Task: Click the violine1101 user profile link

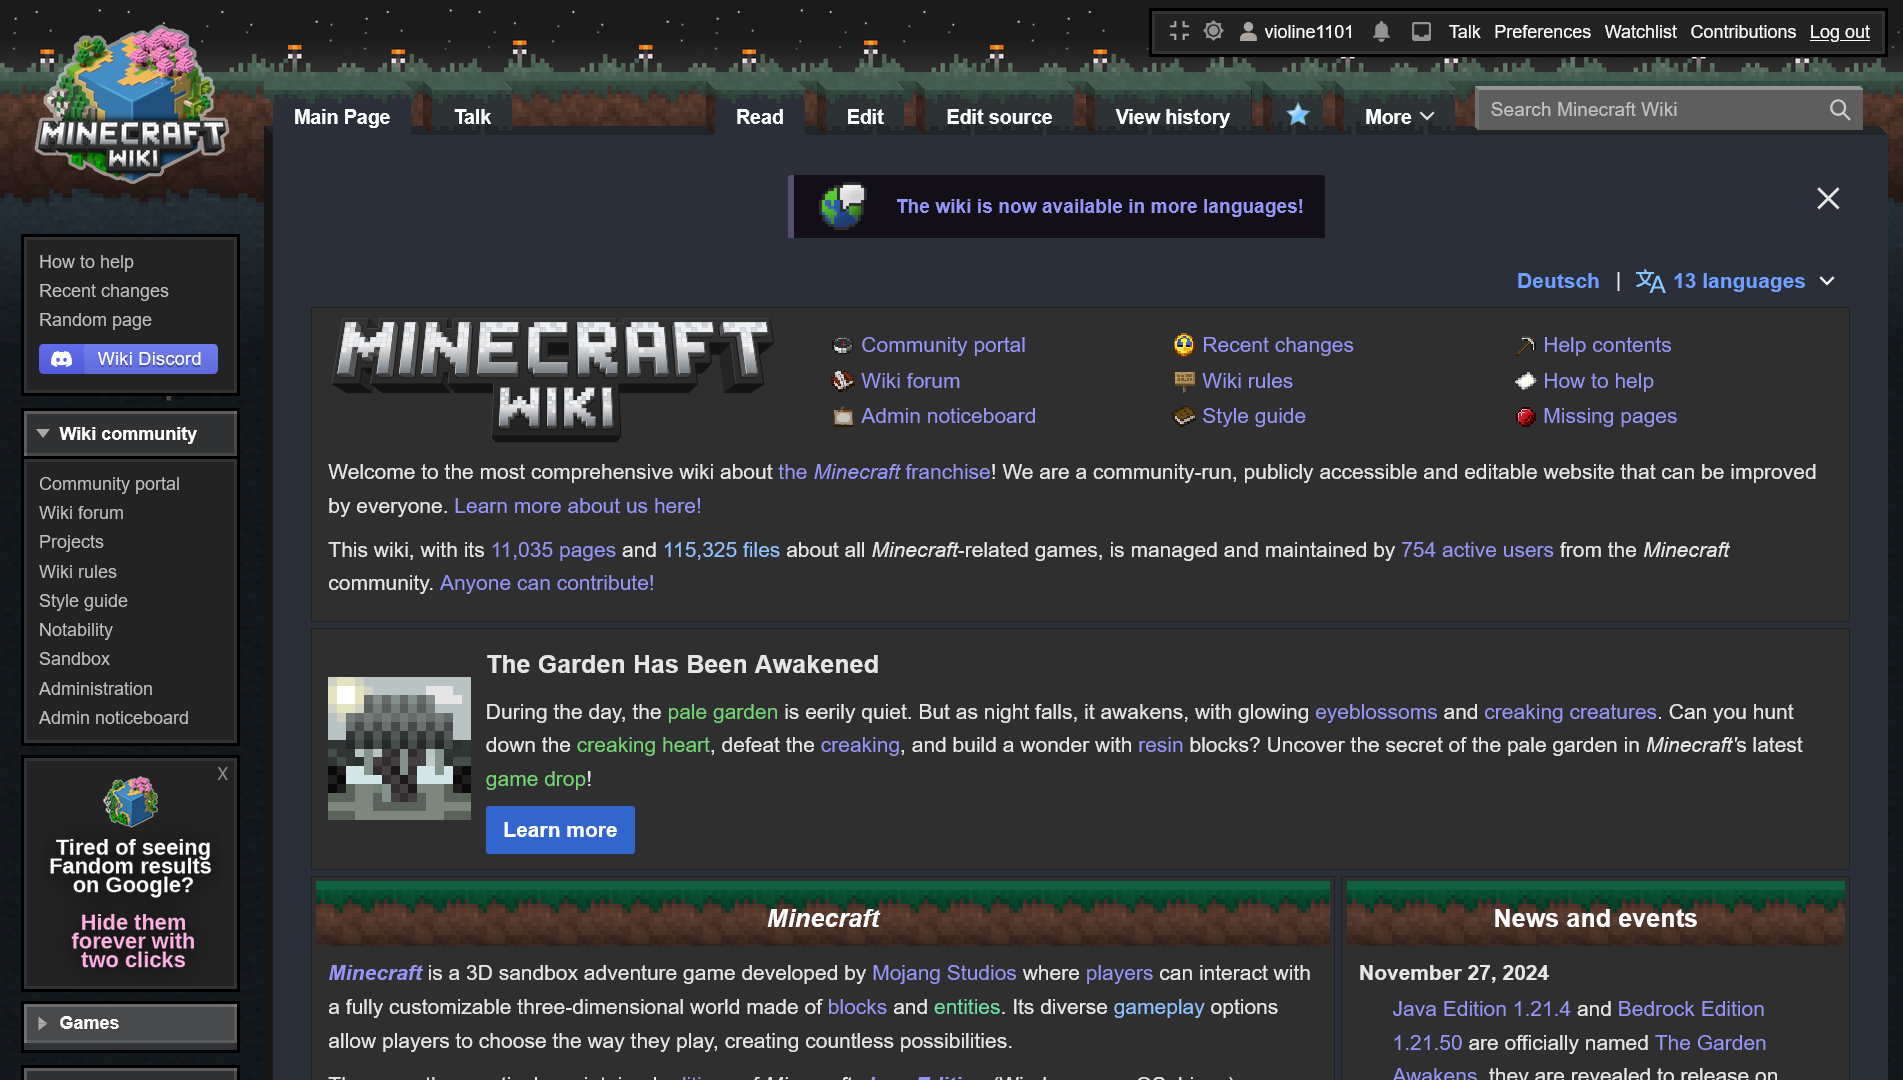Action: click(1296, 31)
